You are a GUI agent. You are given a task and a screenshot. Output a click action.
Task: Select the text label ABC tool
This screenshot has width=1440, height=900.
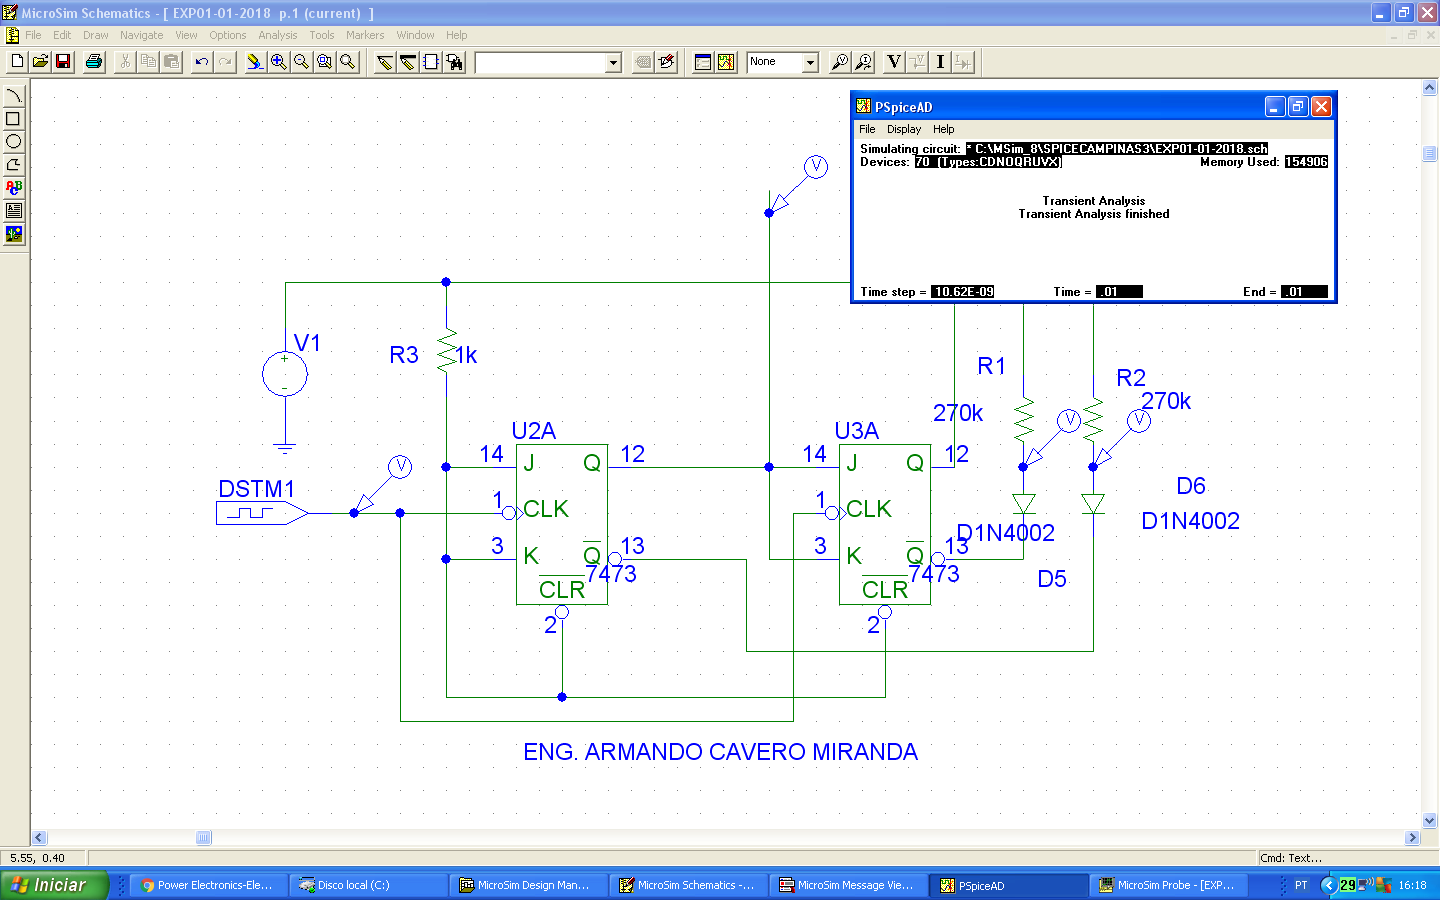pyautogui.click(x=13, y=186)
